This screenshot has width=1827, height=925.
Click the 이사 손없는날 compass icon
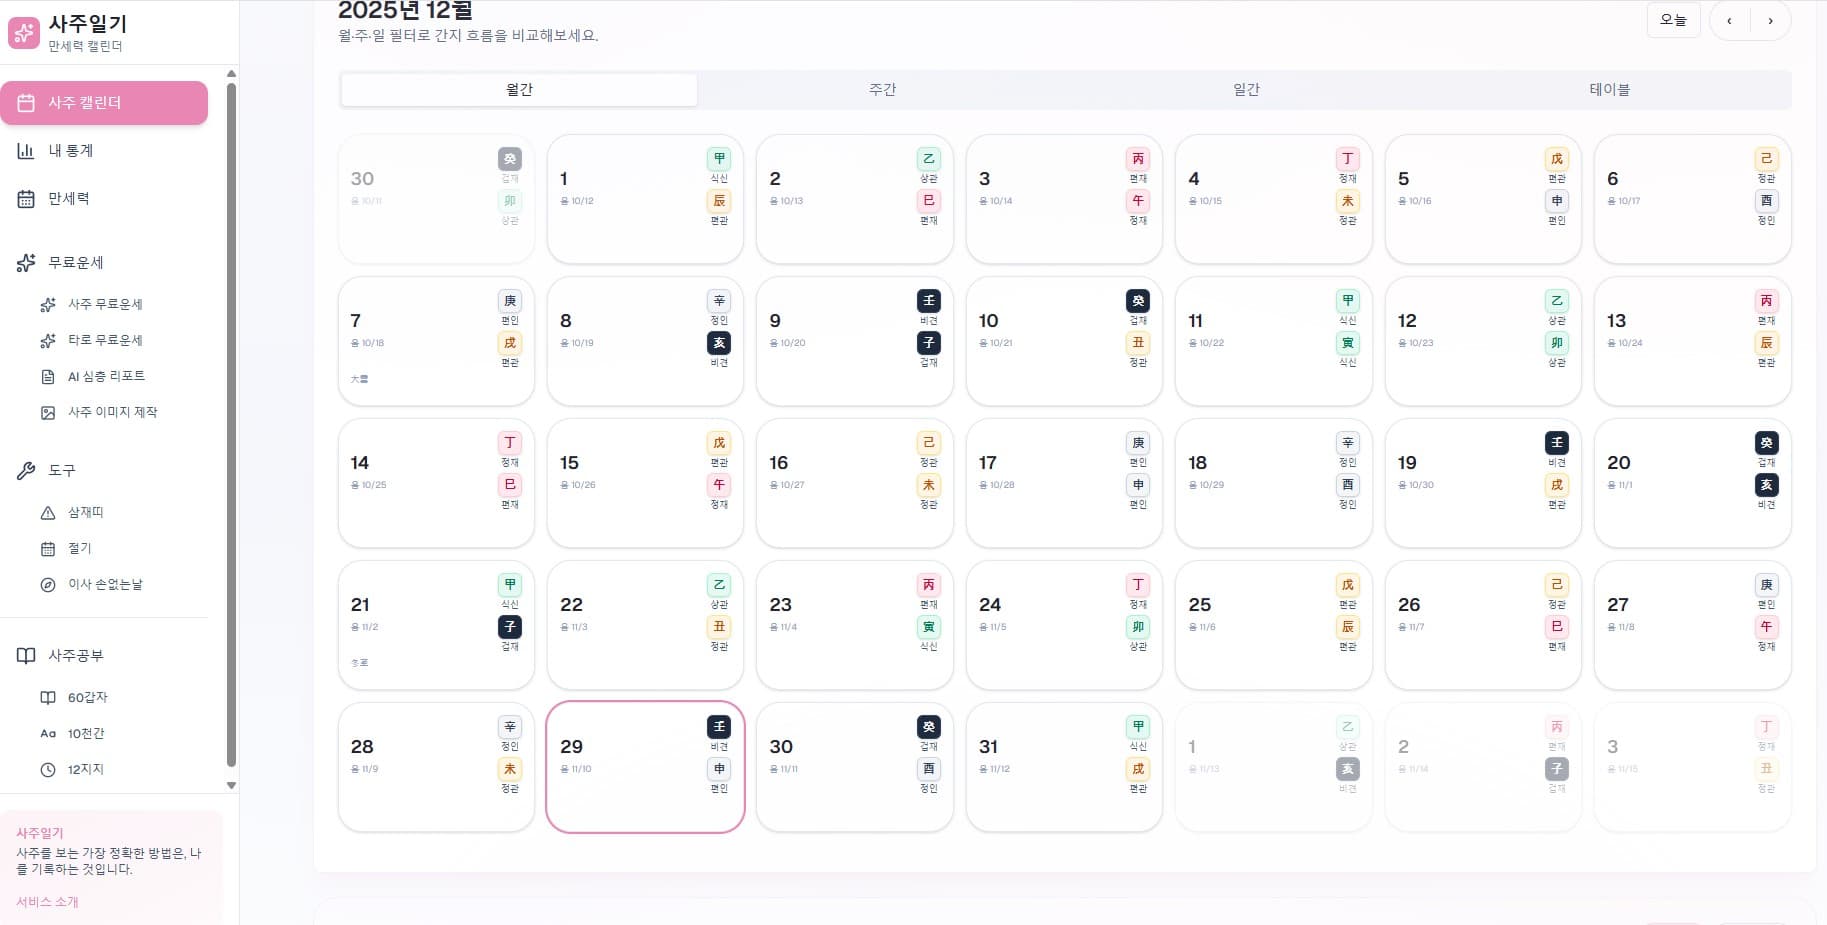(48, 585)
